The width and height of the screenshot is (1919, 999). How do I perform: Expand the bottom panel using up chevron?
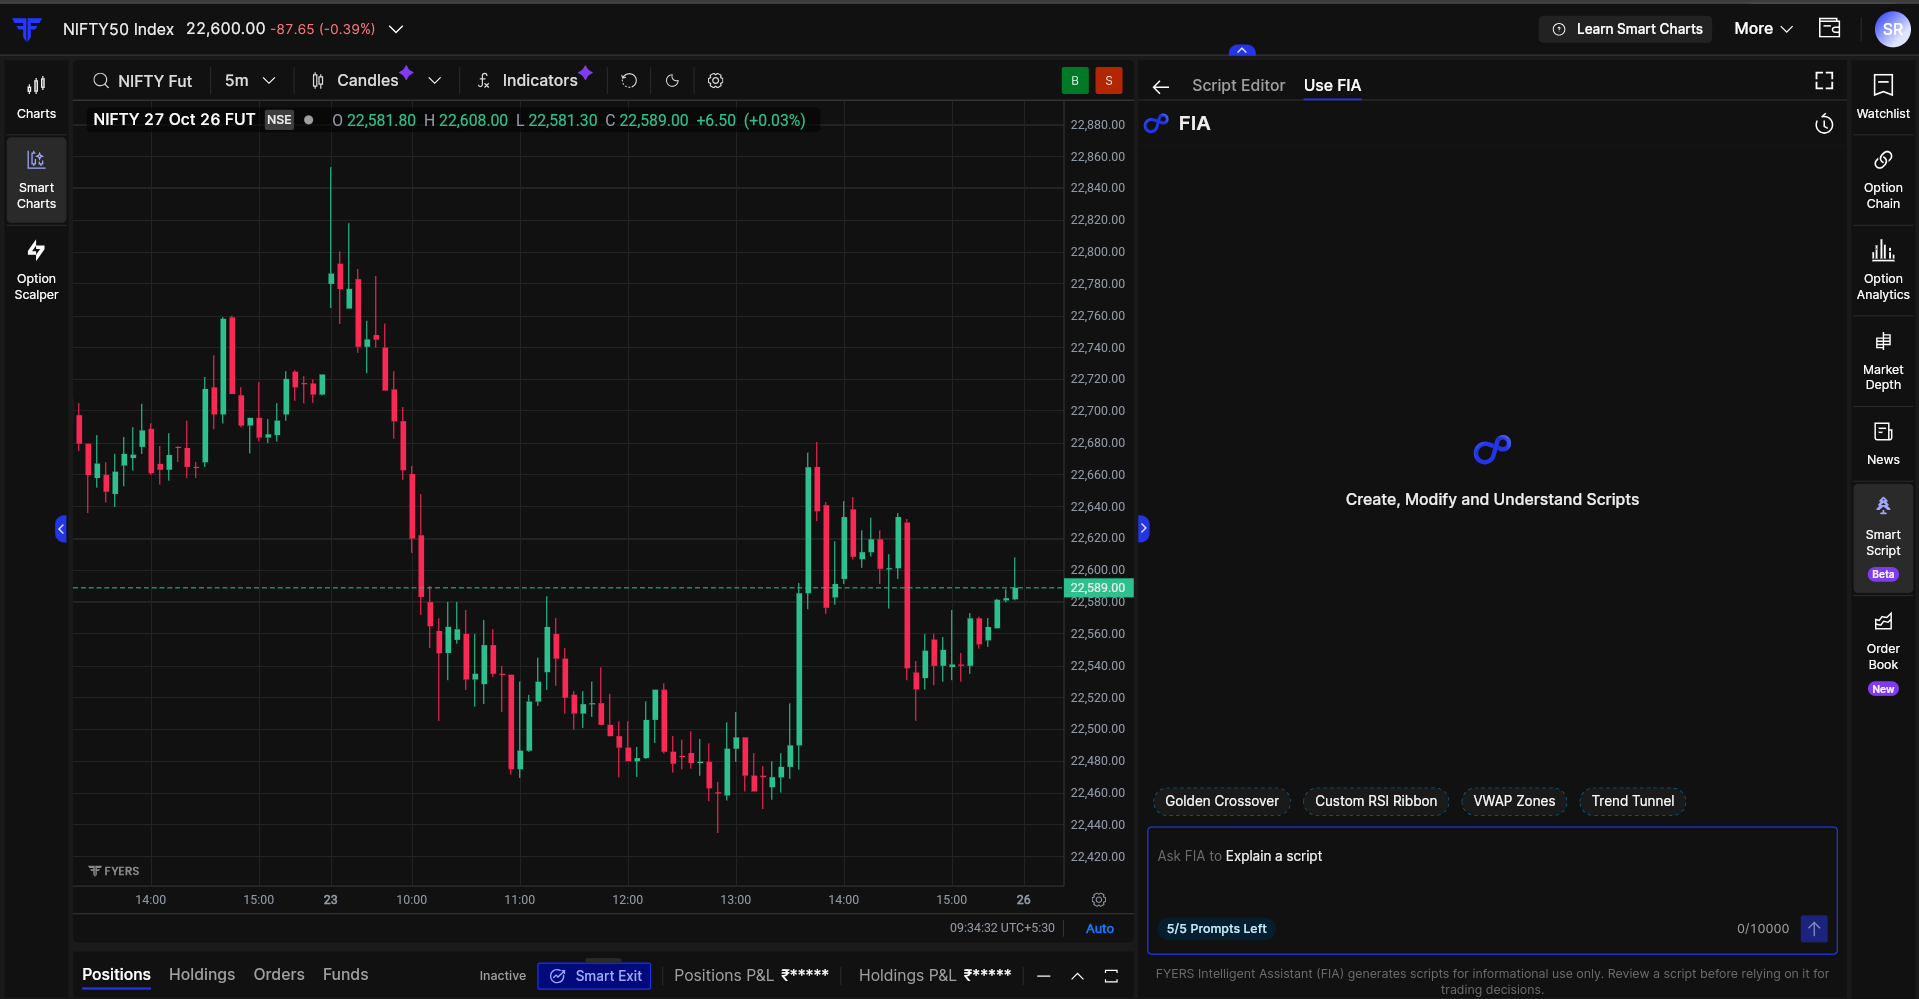(x=1077, y=976)
